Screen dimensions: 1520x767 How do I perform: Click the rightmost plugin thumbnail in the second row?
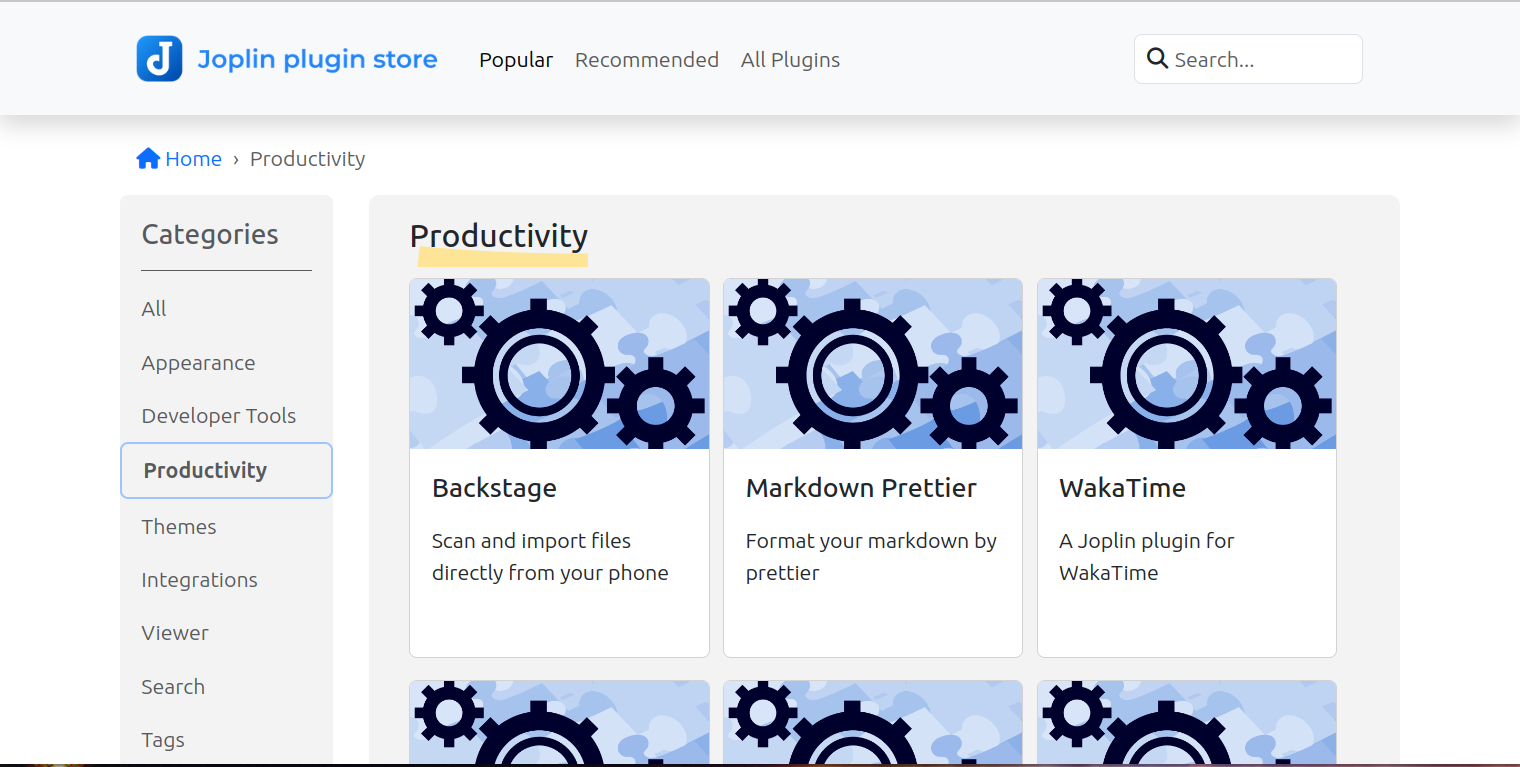click(1186, 722)
